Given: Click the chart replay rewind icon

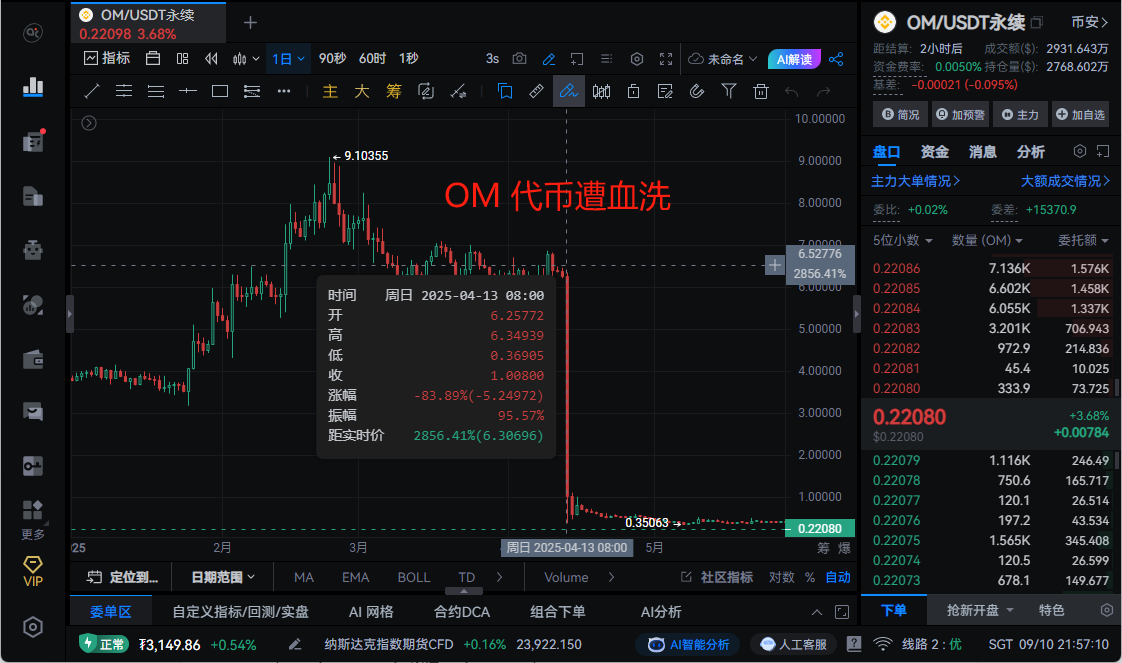Looking at the screenshot, I should (211, 59).
